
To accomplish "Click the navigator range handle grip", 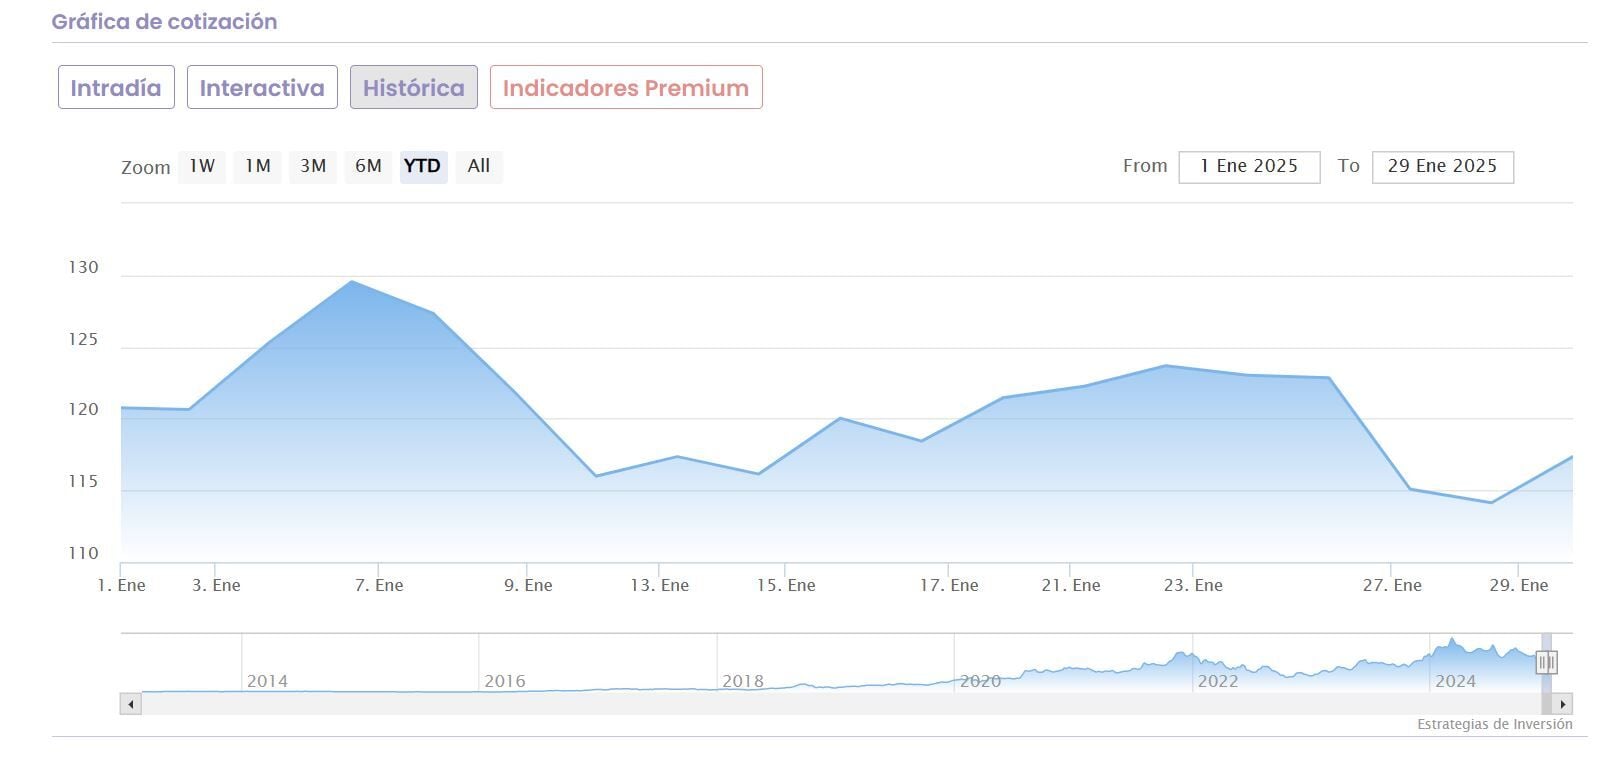I will 1547,662.
